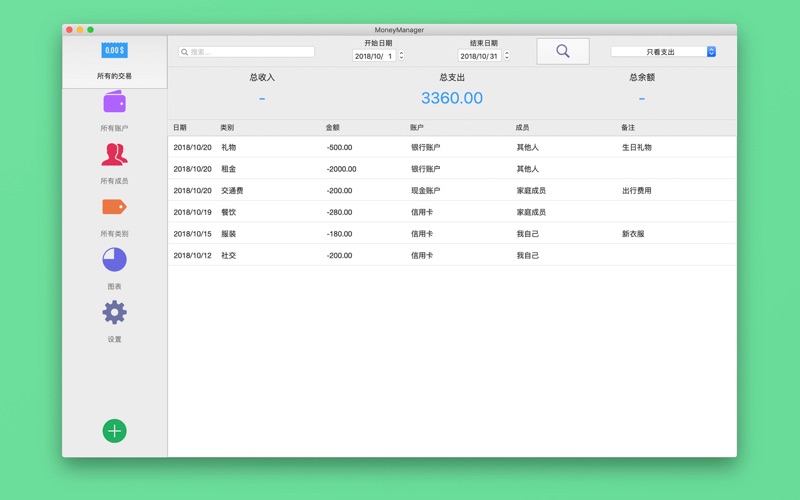Select the 餐饮 -280.00 transaction row
Screen dimensions: 800x500
(x=450, y=212)
